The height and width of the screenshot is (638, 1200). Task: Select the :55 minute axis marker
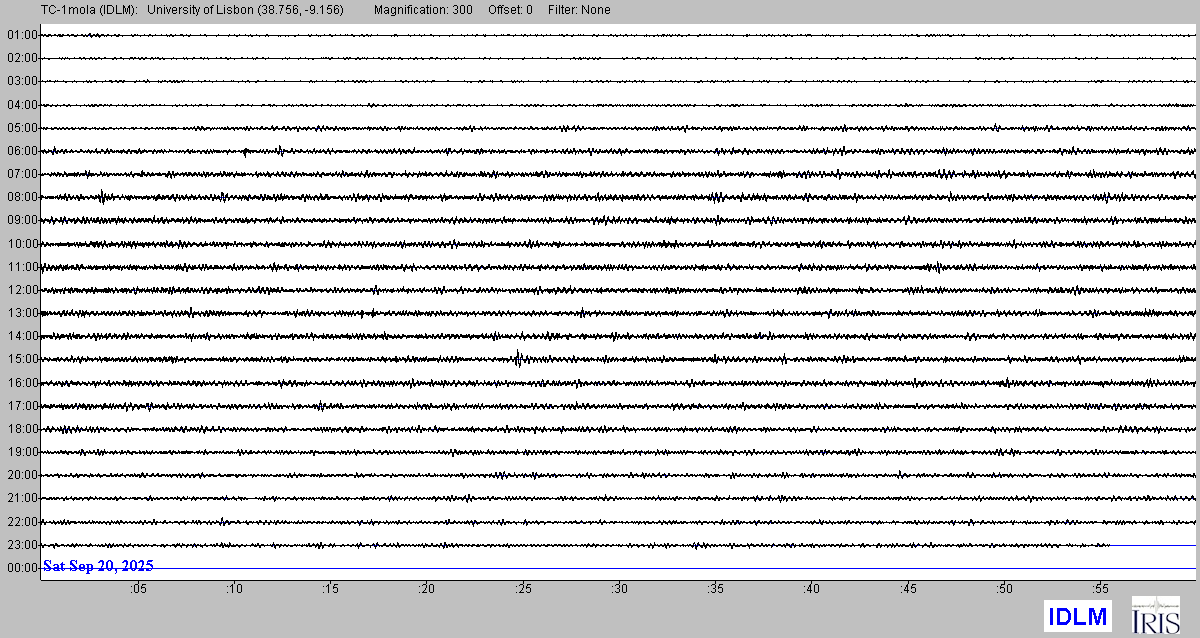point(1100,590)
